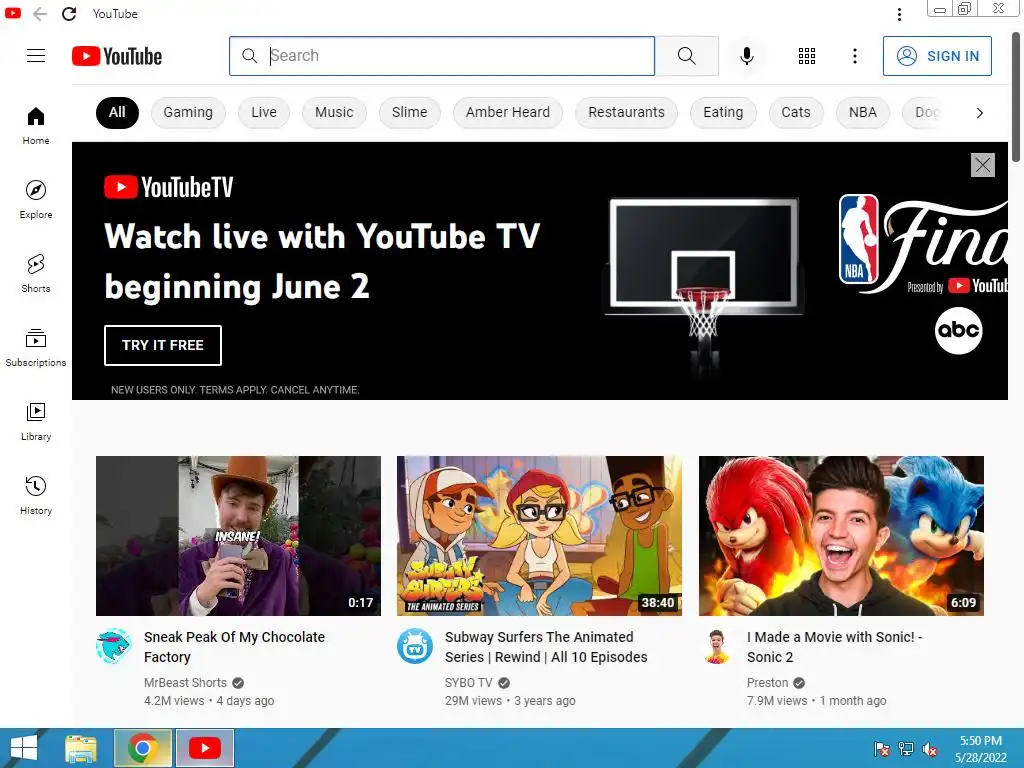Open File Explorer from taskbar
This screenshot has width=1024, height=768.
click(x=81, y=748)
